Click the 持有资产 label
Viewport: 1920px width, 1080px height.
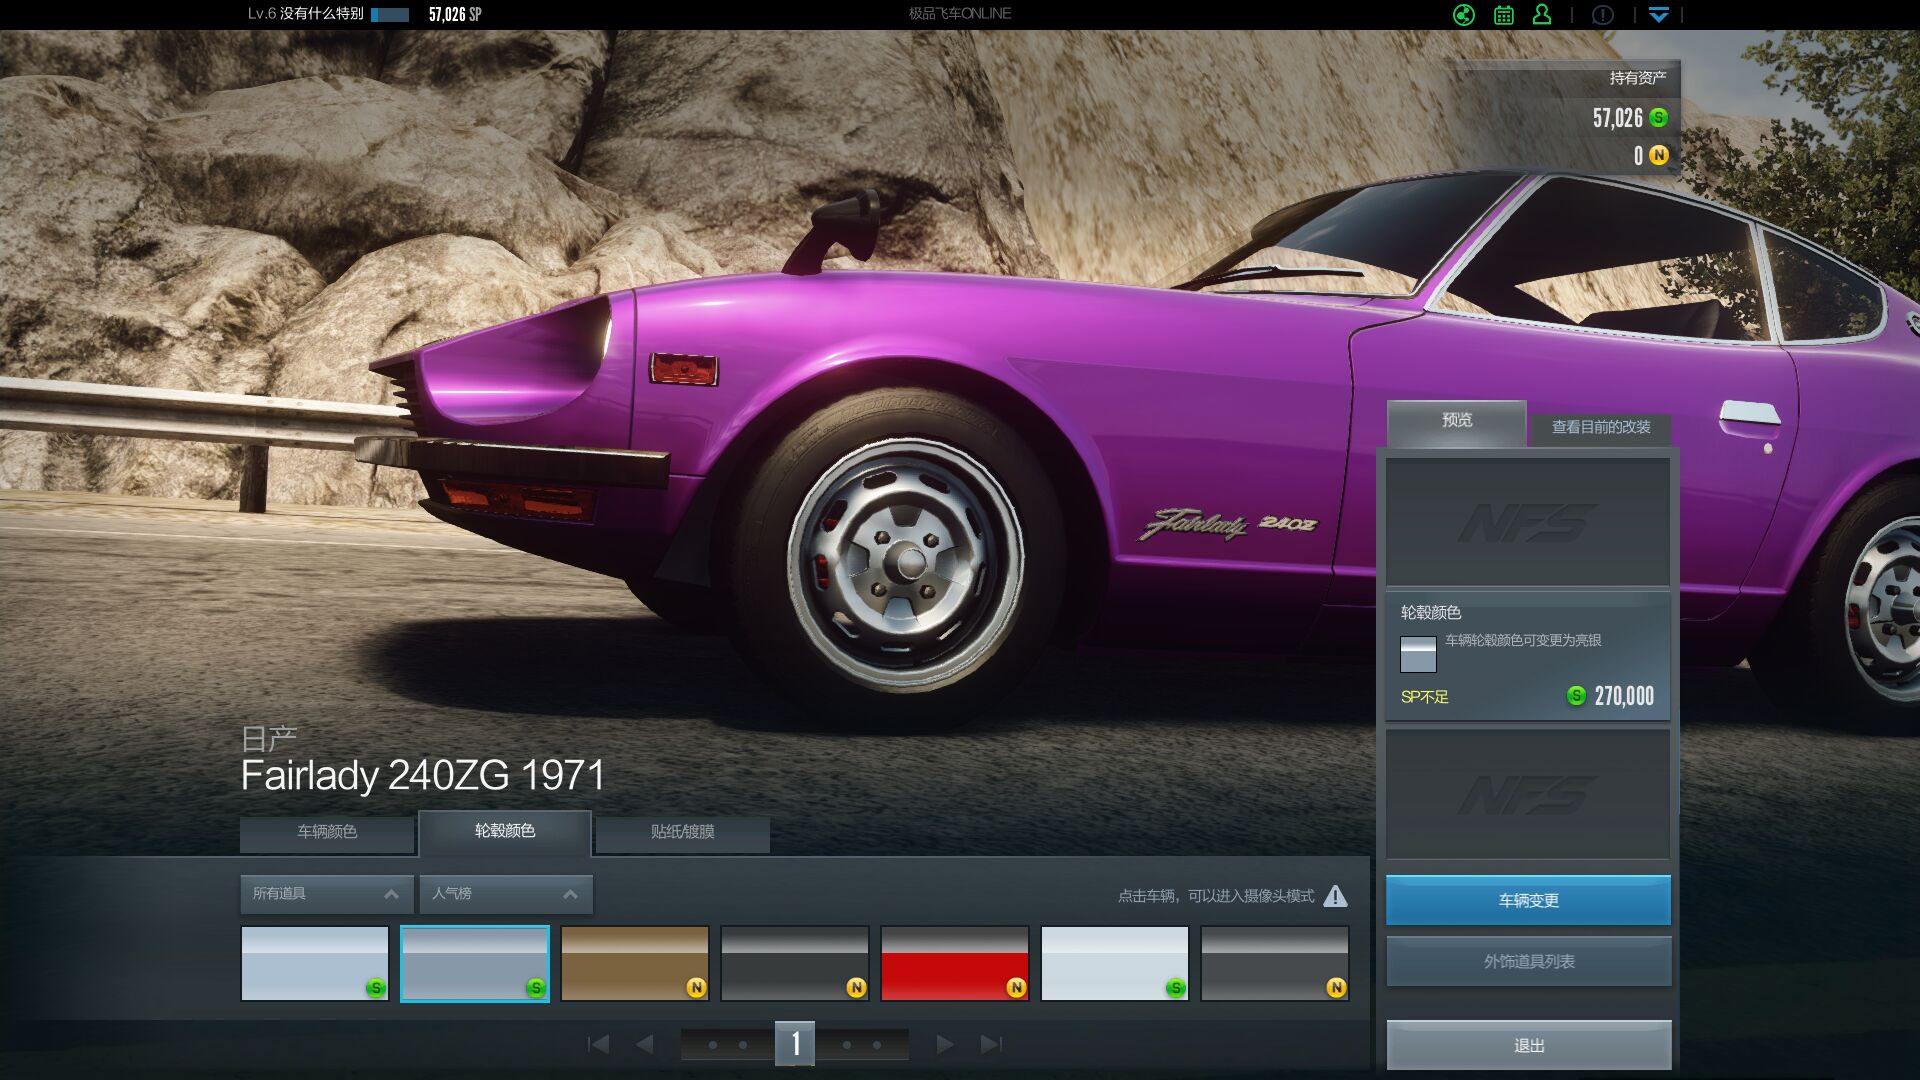(1638, 78)
